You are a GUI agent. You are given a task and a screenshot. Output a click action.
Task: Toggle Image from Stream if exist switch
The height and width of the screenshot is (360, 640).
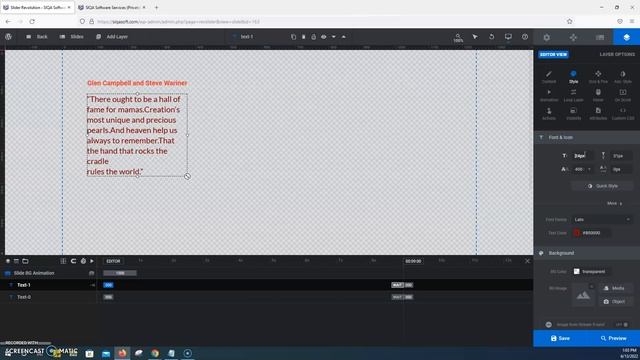(622, 324)
